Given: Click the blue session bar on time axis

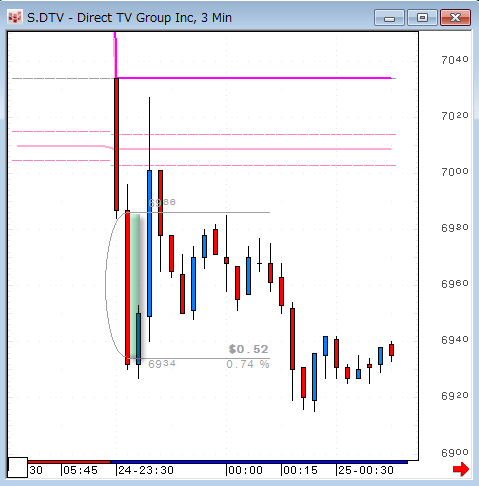Looking at the screenshot, I should click(259, 462).
